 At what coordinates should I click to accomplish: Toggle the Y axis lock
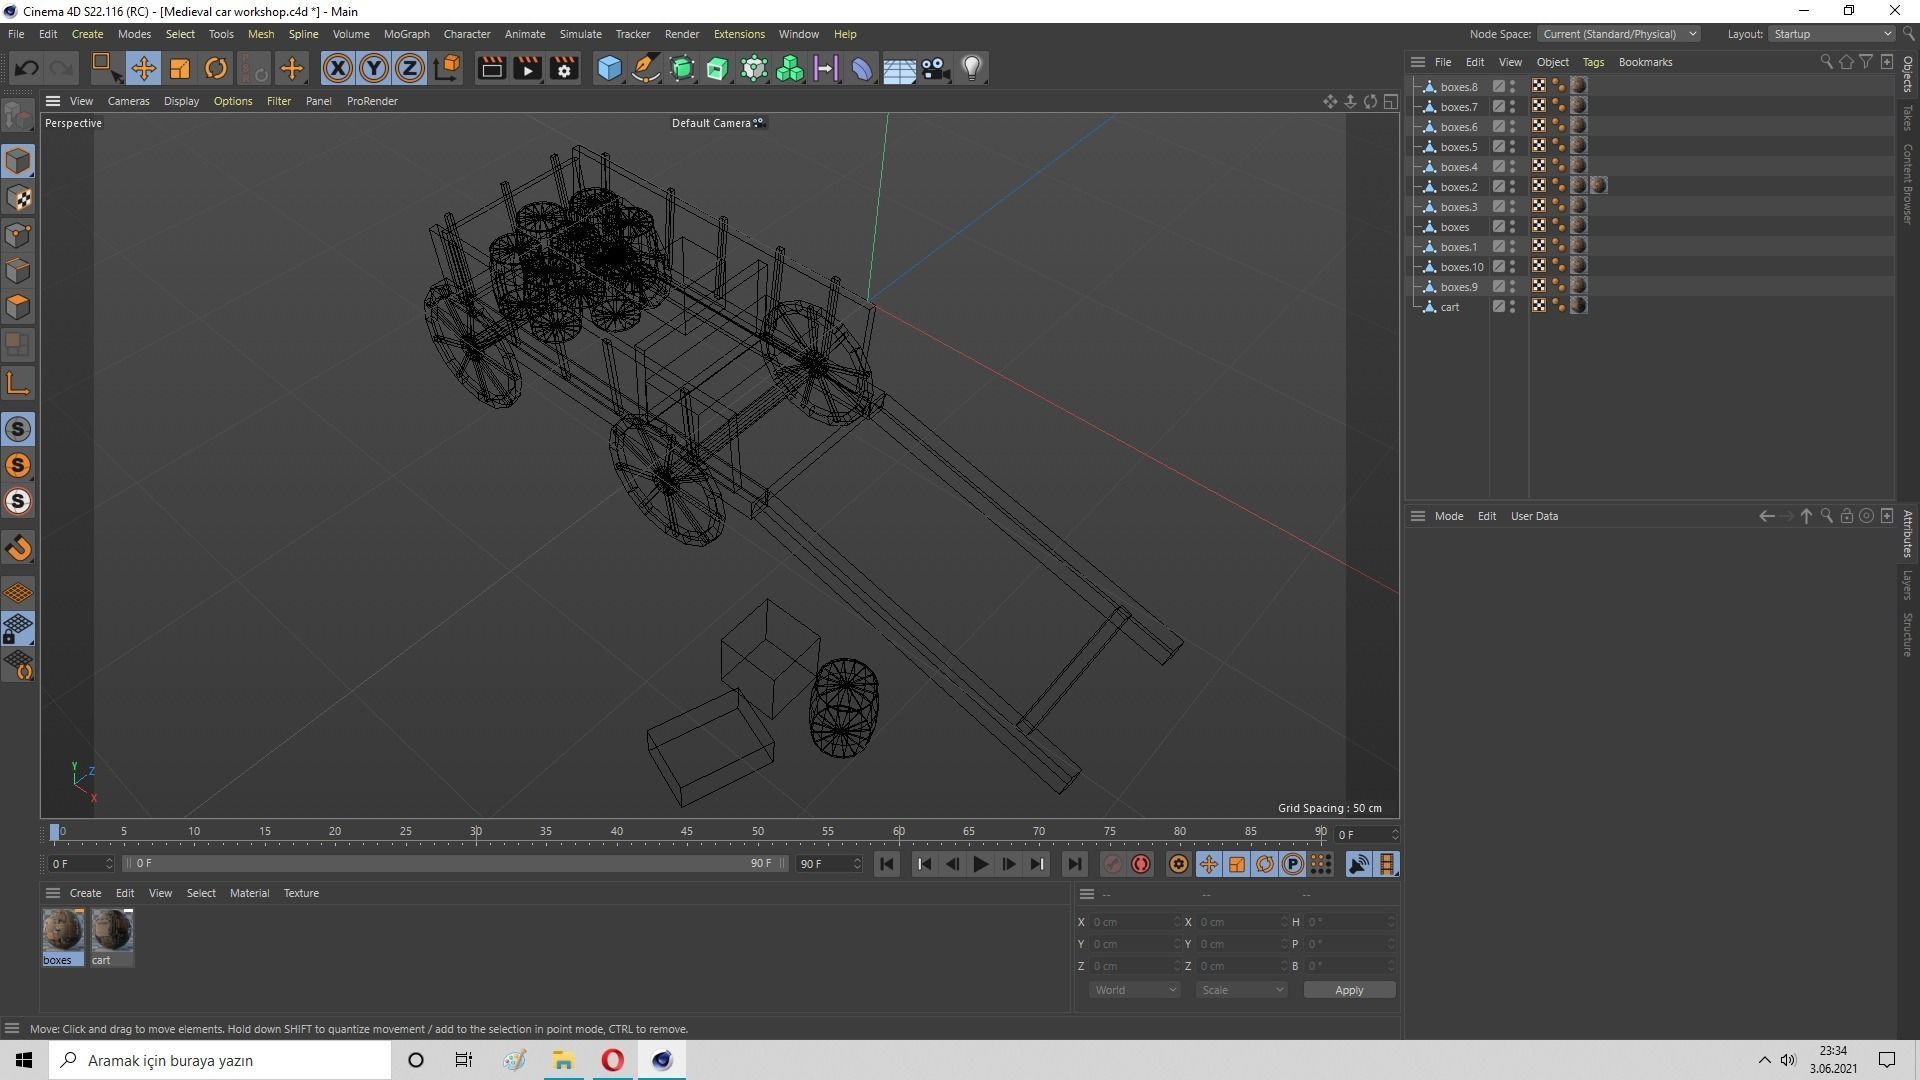coord(374,68)
